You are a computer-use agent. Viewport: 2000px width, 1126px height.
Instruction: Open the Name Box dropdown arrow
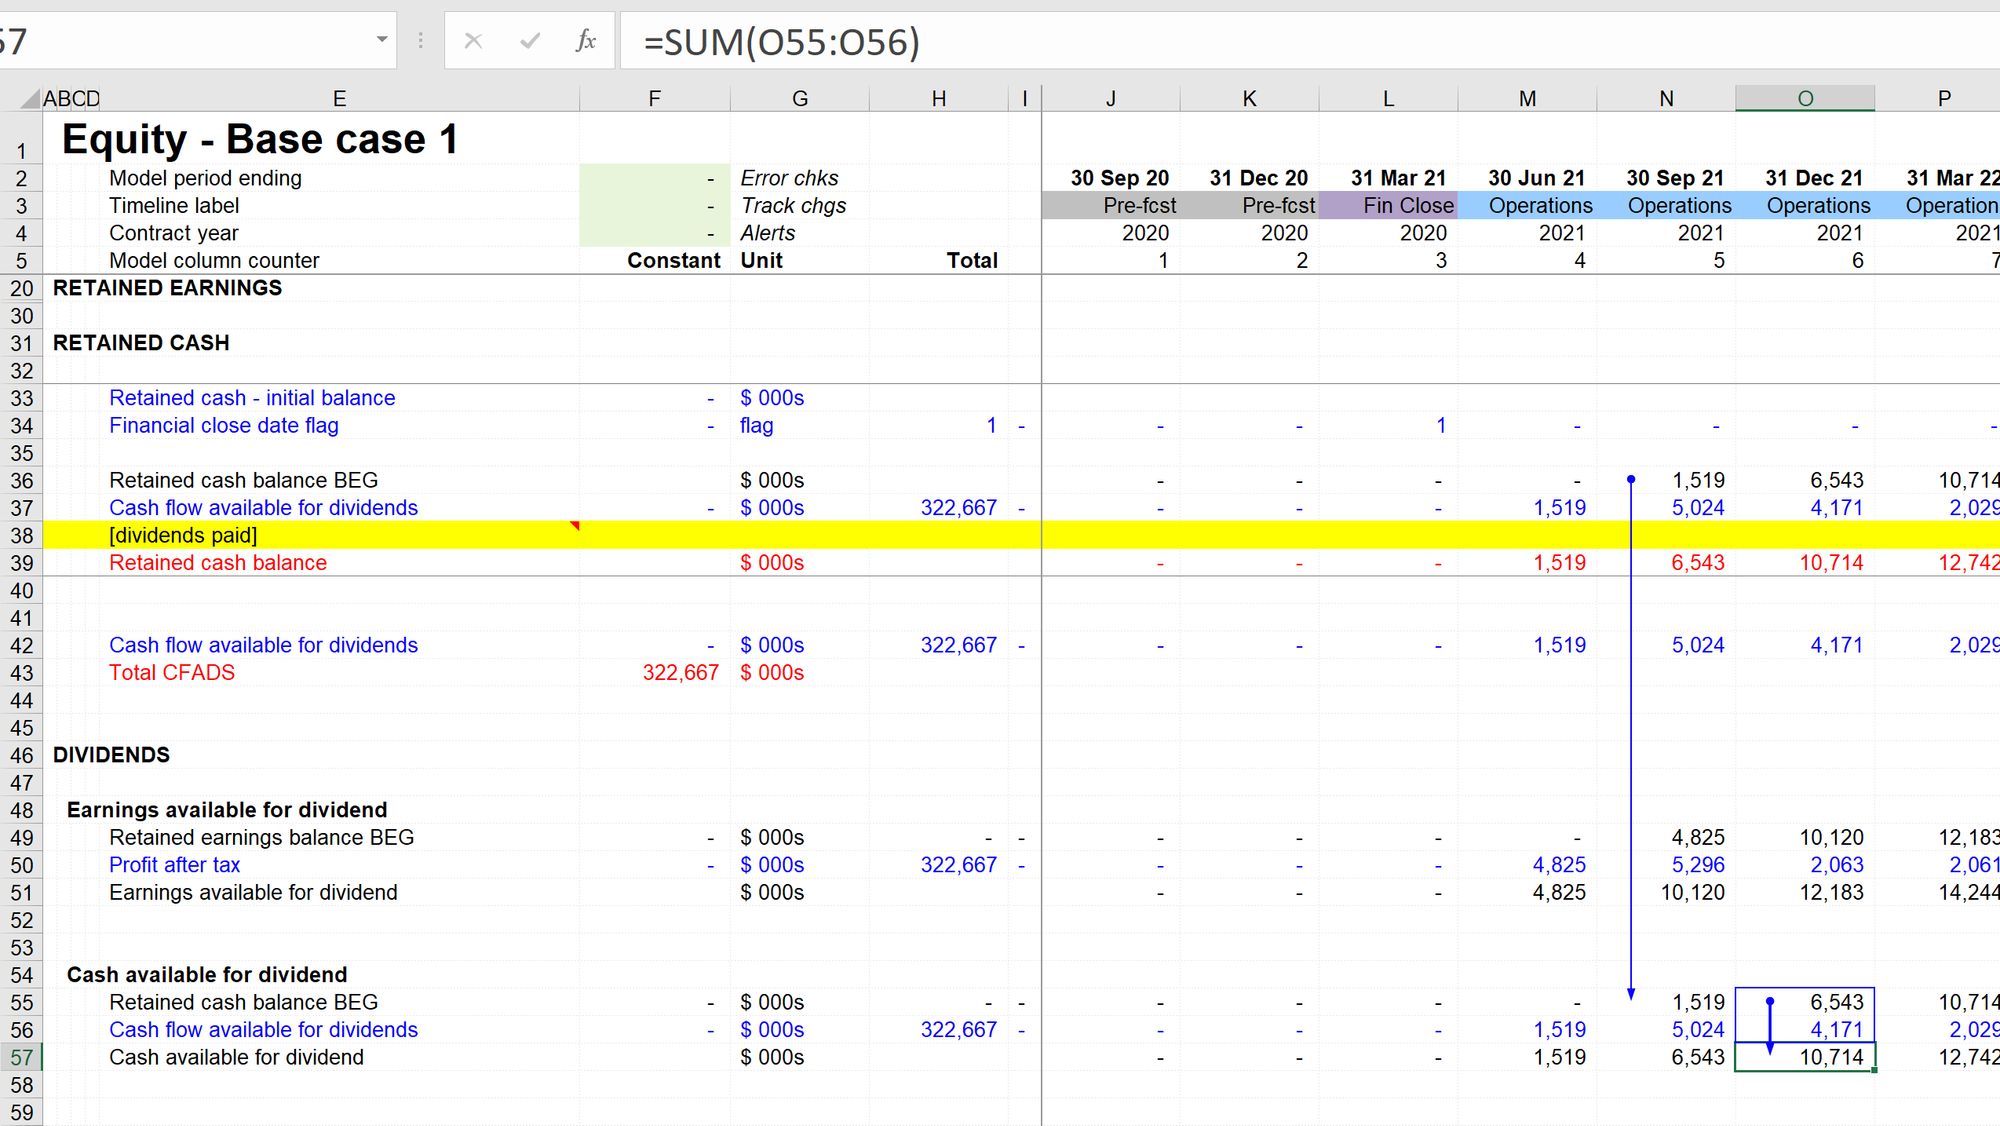pyautogui.click(x=381, y=40)
